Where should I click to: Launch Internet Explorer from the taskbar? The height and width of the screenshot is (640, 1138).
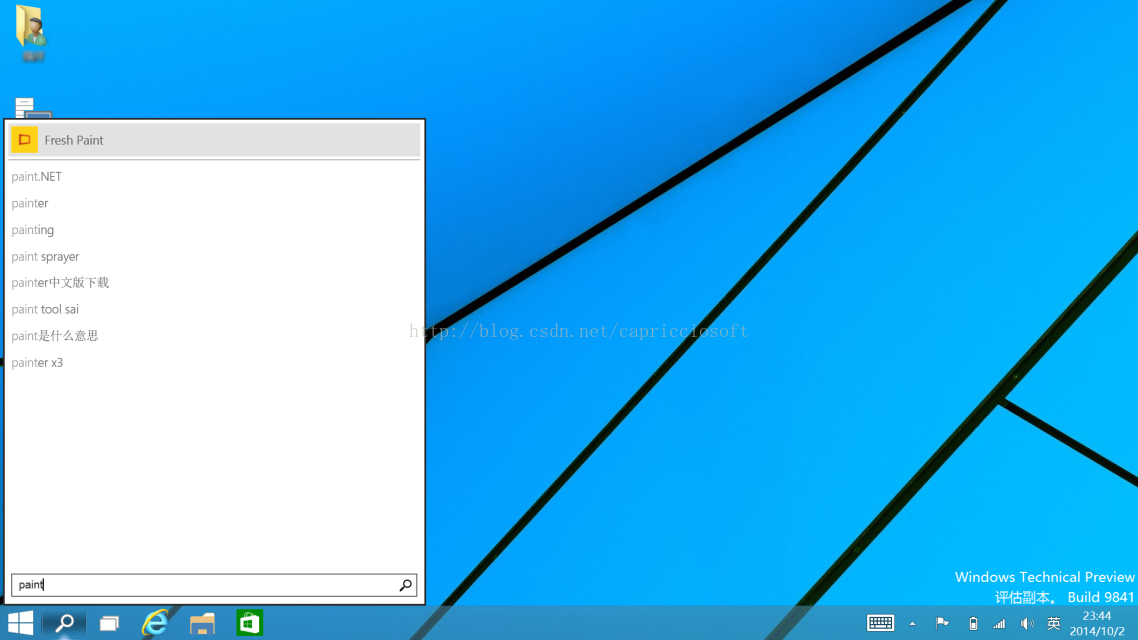pyautogui.click(x=155, y=623)
